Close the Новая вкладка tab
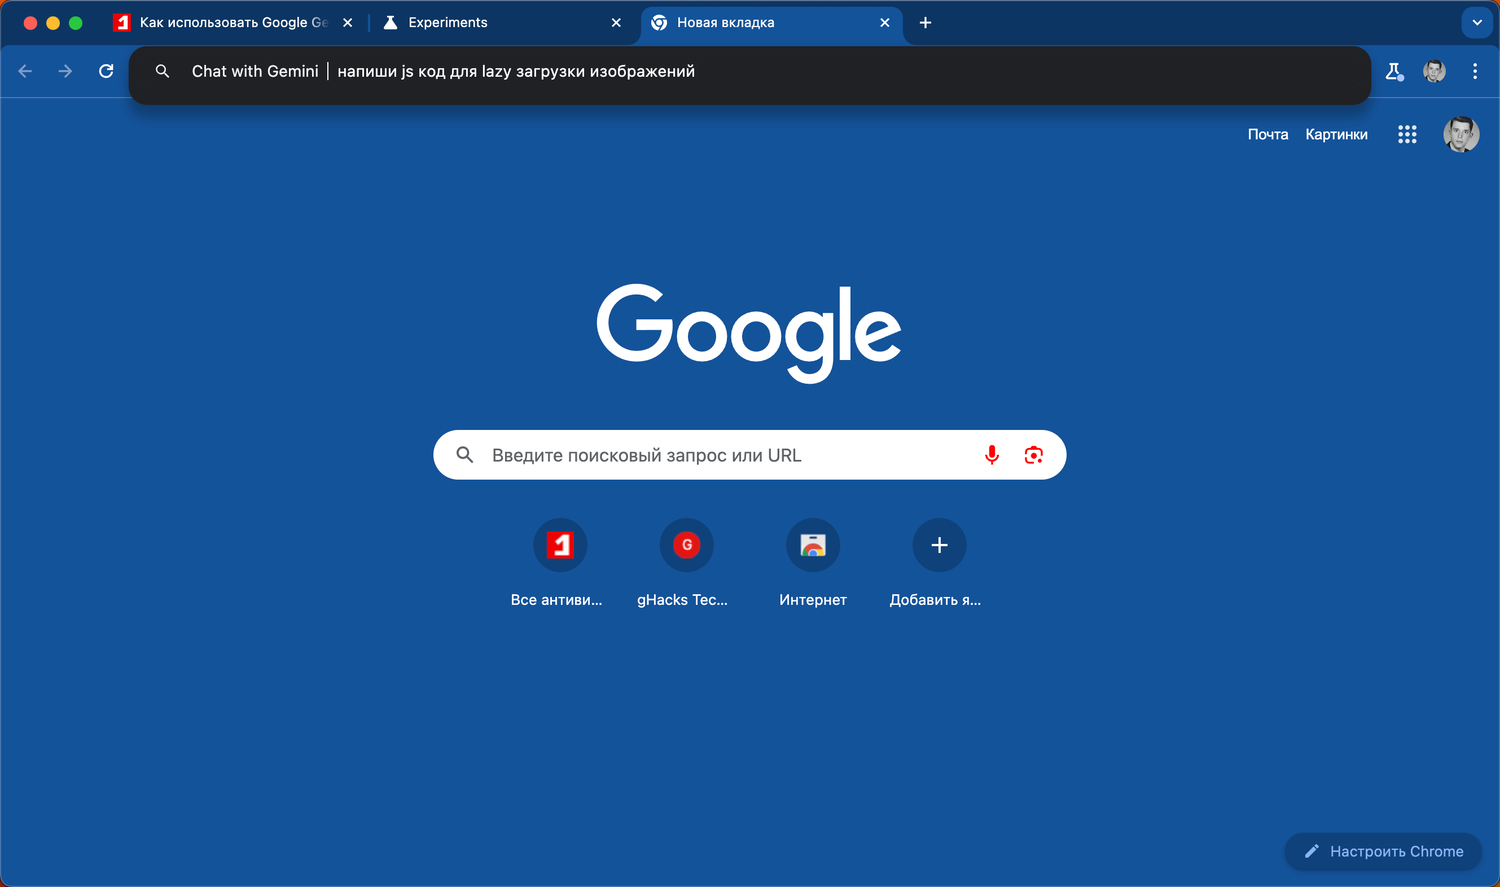This screenshot has width=1500, height=887. tap(885, 22)
